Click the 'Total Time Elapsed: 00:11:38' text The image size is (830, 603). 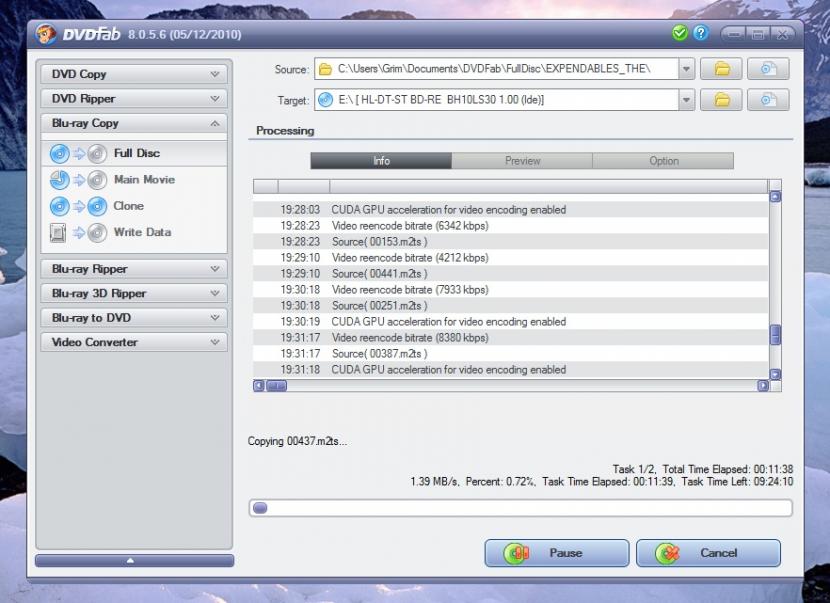click(728, 469)
